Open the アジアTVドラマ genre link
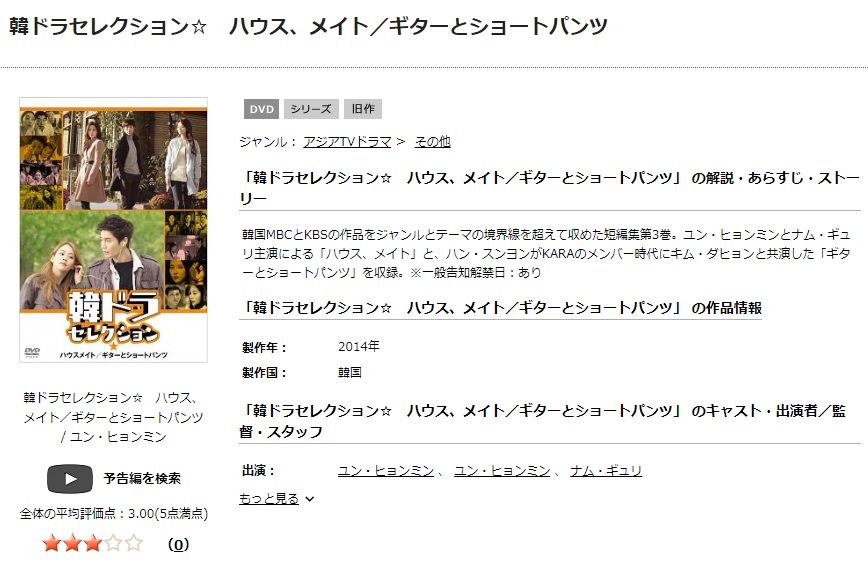The image size is (868, 563). (347, 142)
